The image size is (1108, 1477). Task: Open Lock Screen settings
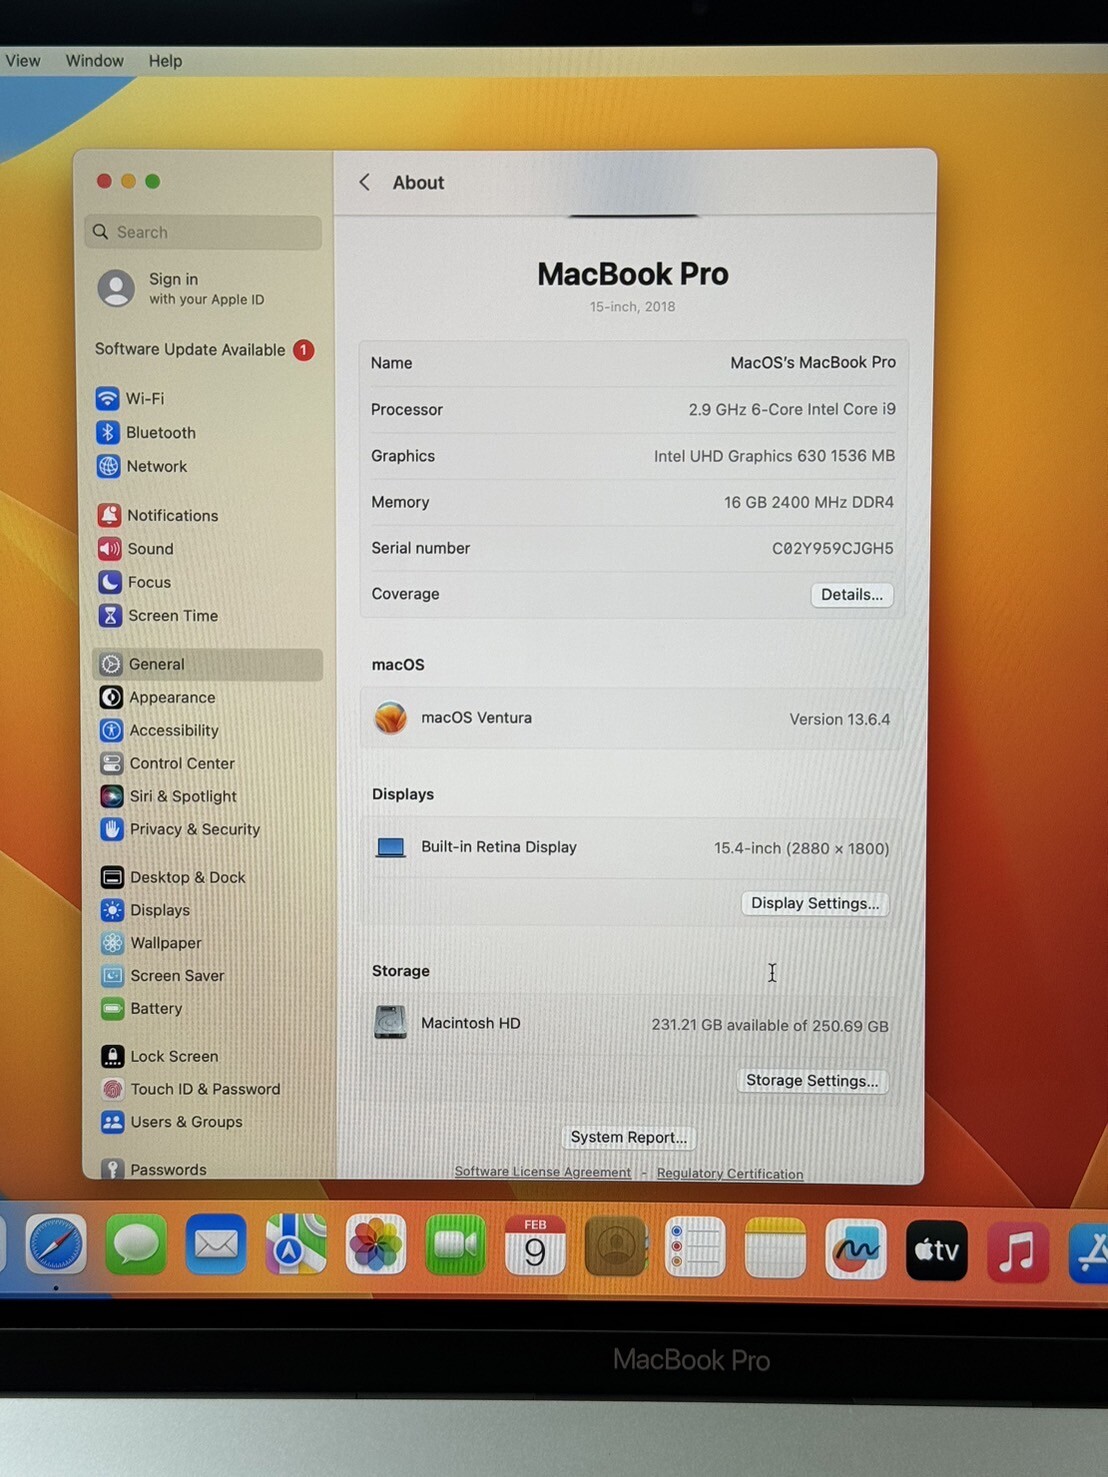(x=160, y=1056)
